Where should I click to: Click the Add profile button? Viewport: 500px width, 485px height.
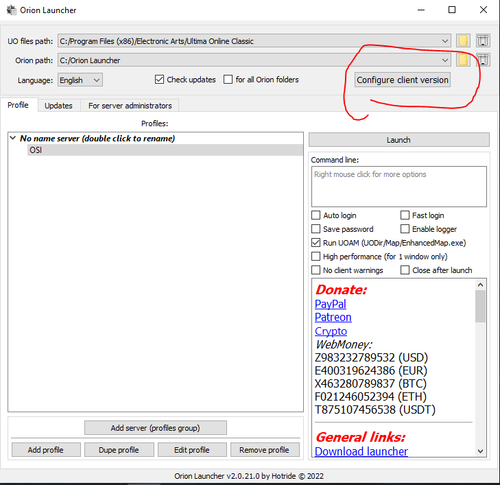(x=46, y=450)
